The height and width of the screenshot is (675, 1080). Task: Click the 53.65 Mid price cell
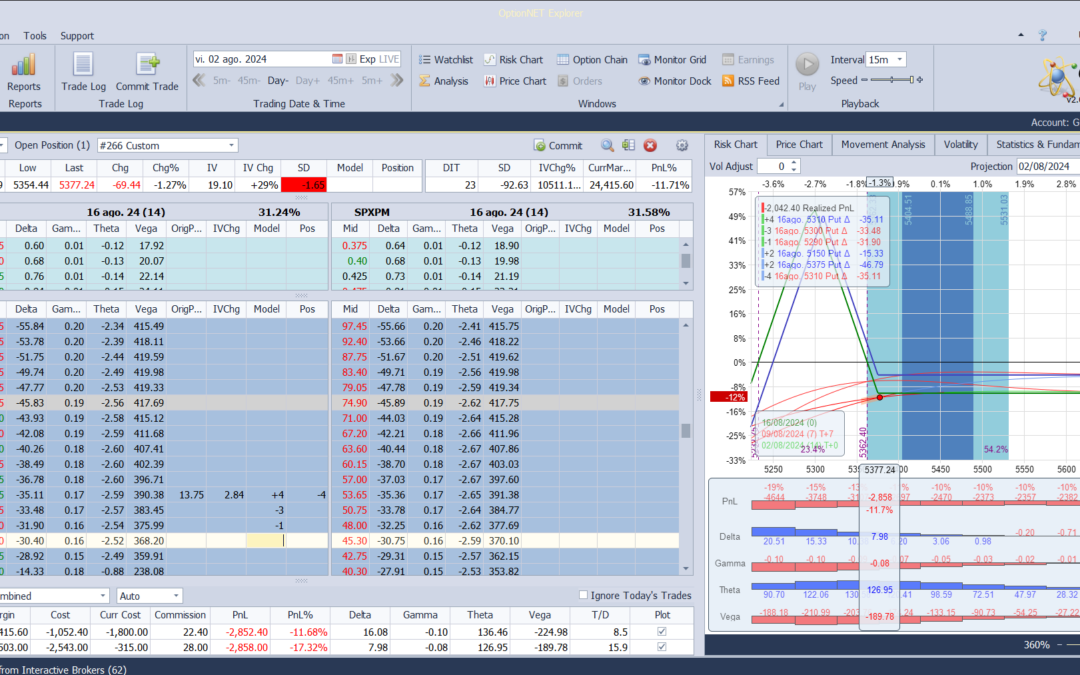tap(354, 495)
